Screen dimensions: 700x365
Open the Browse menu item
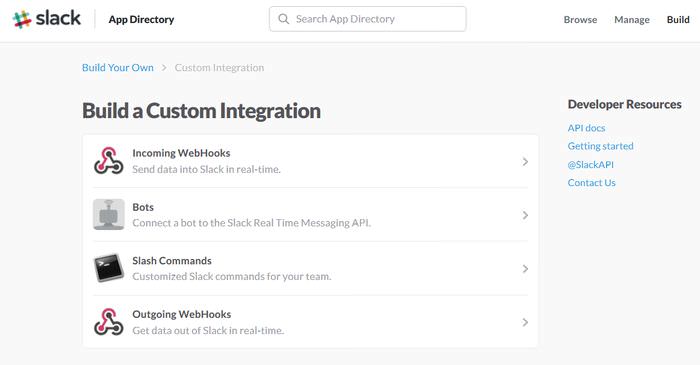coord(580,20)
